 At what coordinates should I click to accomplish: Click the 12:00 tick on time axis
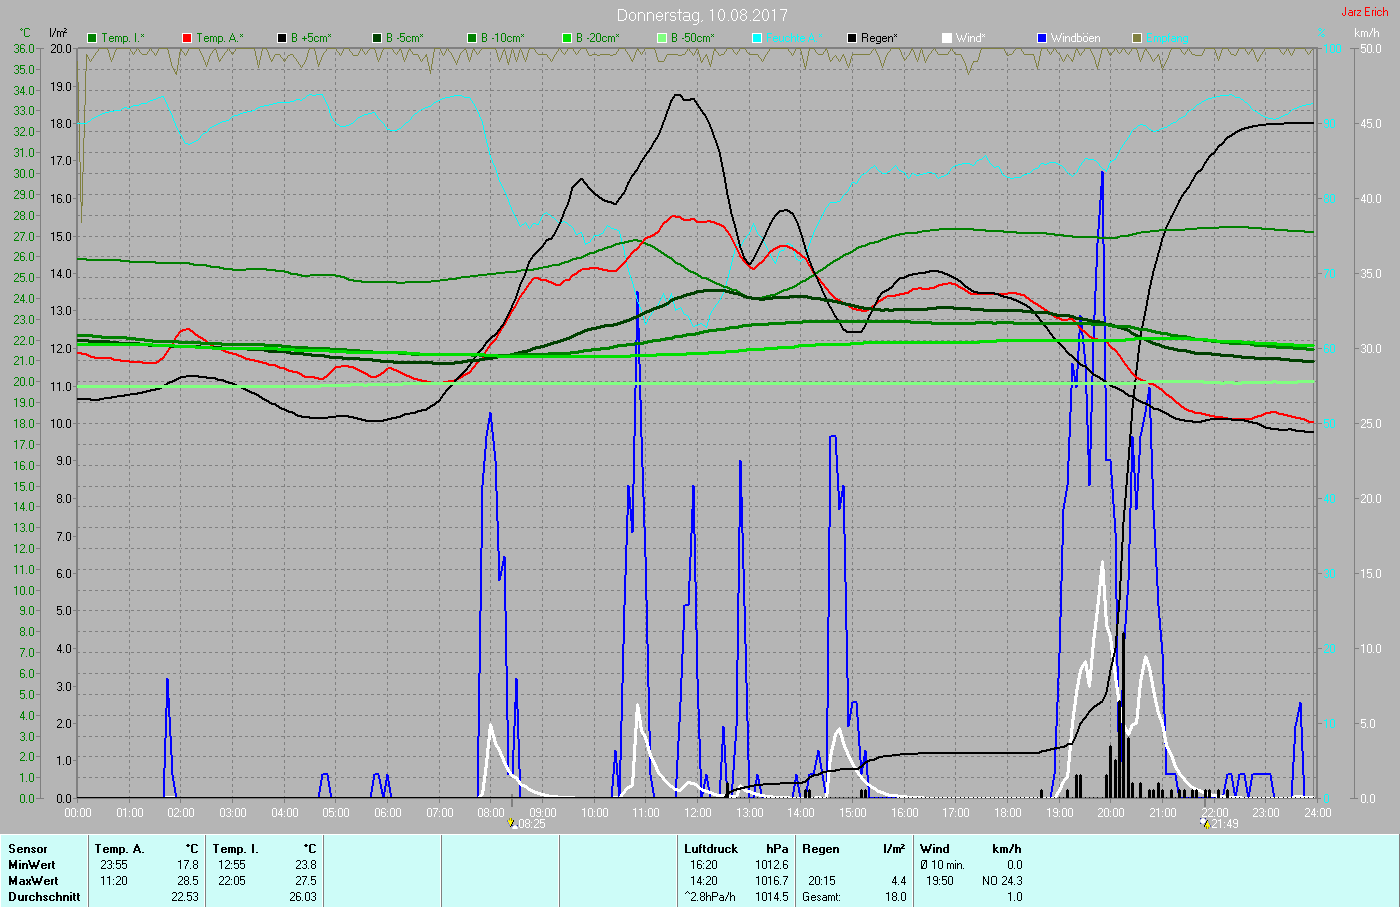point(698,813)
